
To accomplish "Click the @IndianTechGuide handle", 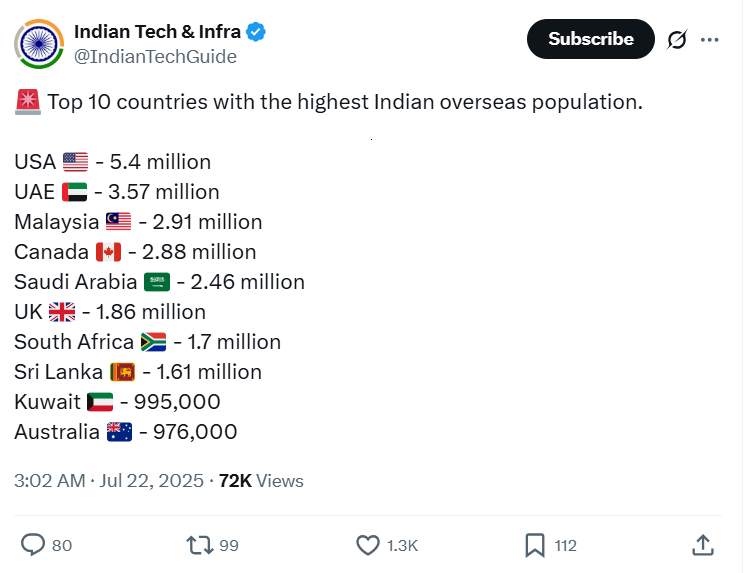I will [x=155, y=56].
